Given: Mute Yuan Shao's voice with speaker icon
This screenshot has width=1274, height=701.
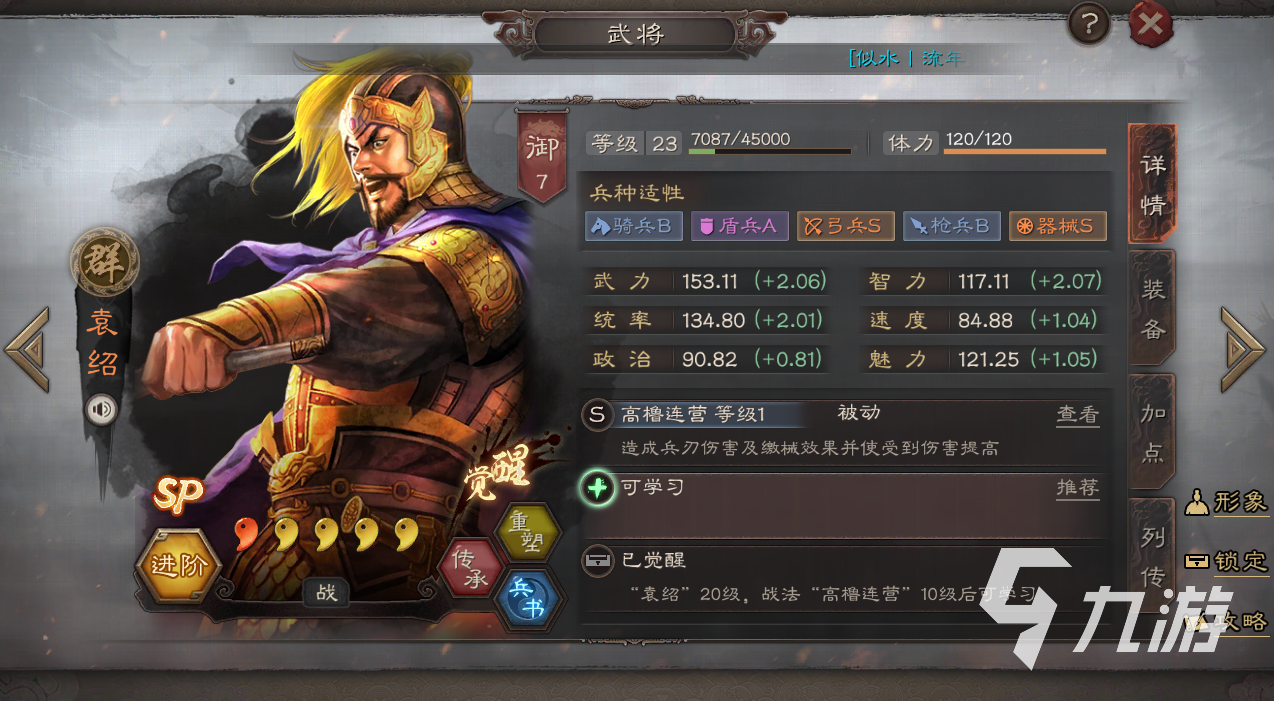Looking at the screenshot, I should (x=101, y=409).
